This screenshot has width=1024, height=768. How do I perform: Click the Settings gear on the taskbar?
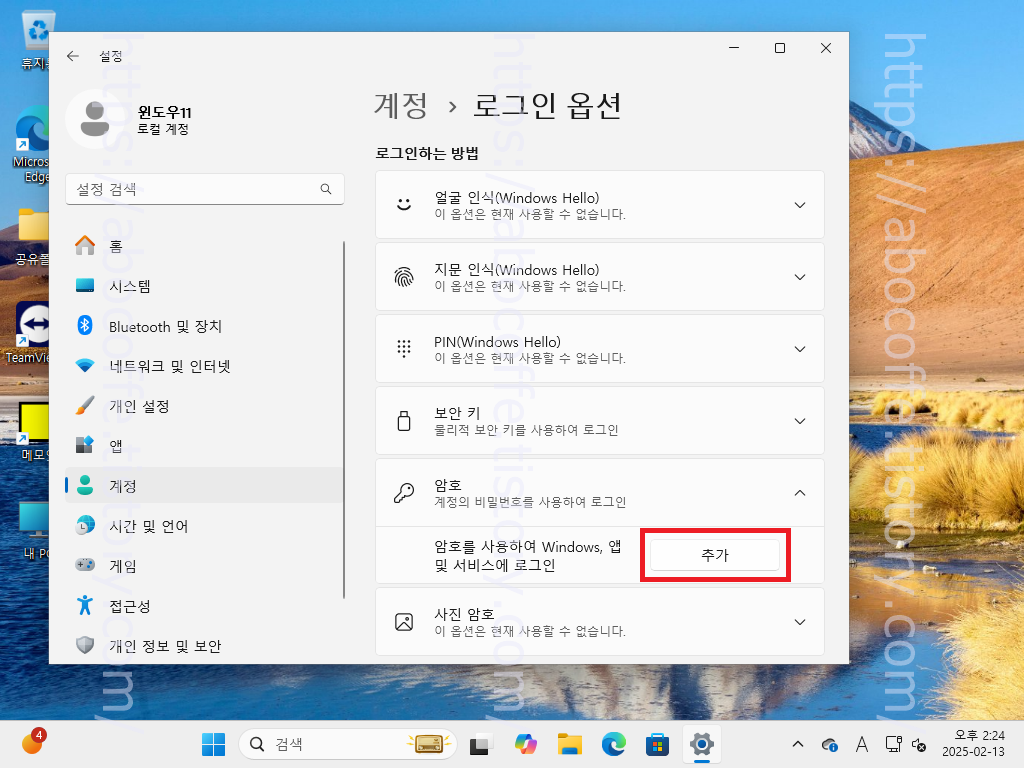701,744
